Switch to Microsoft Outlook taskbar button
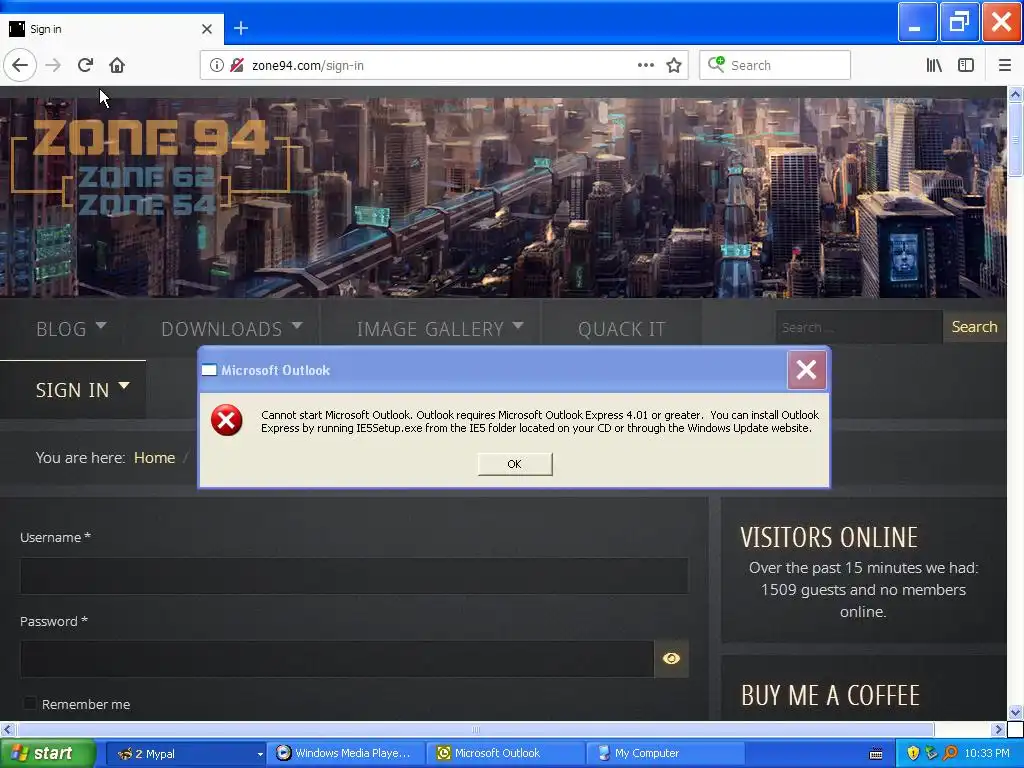Viewport: 1024px width, 768px height. [505, 754]
